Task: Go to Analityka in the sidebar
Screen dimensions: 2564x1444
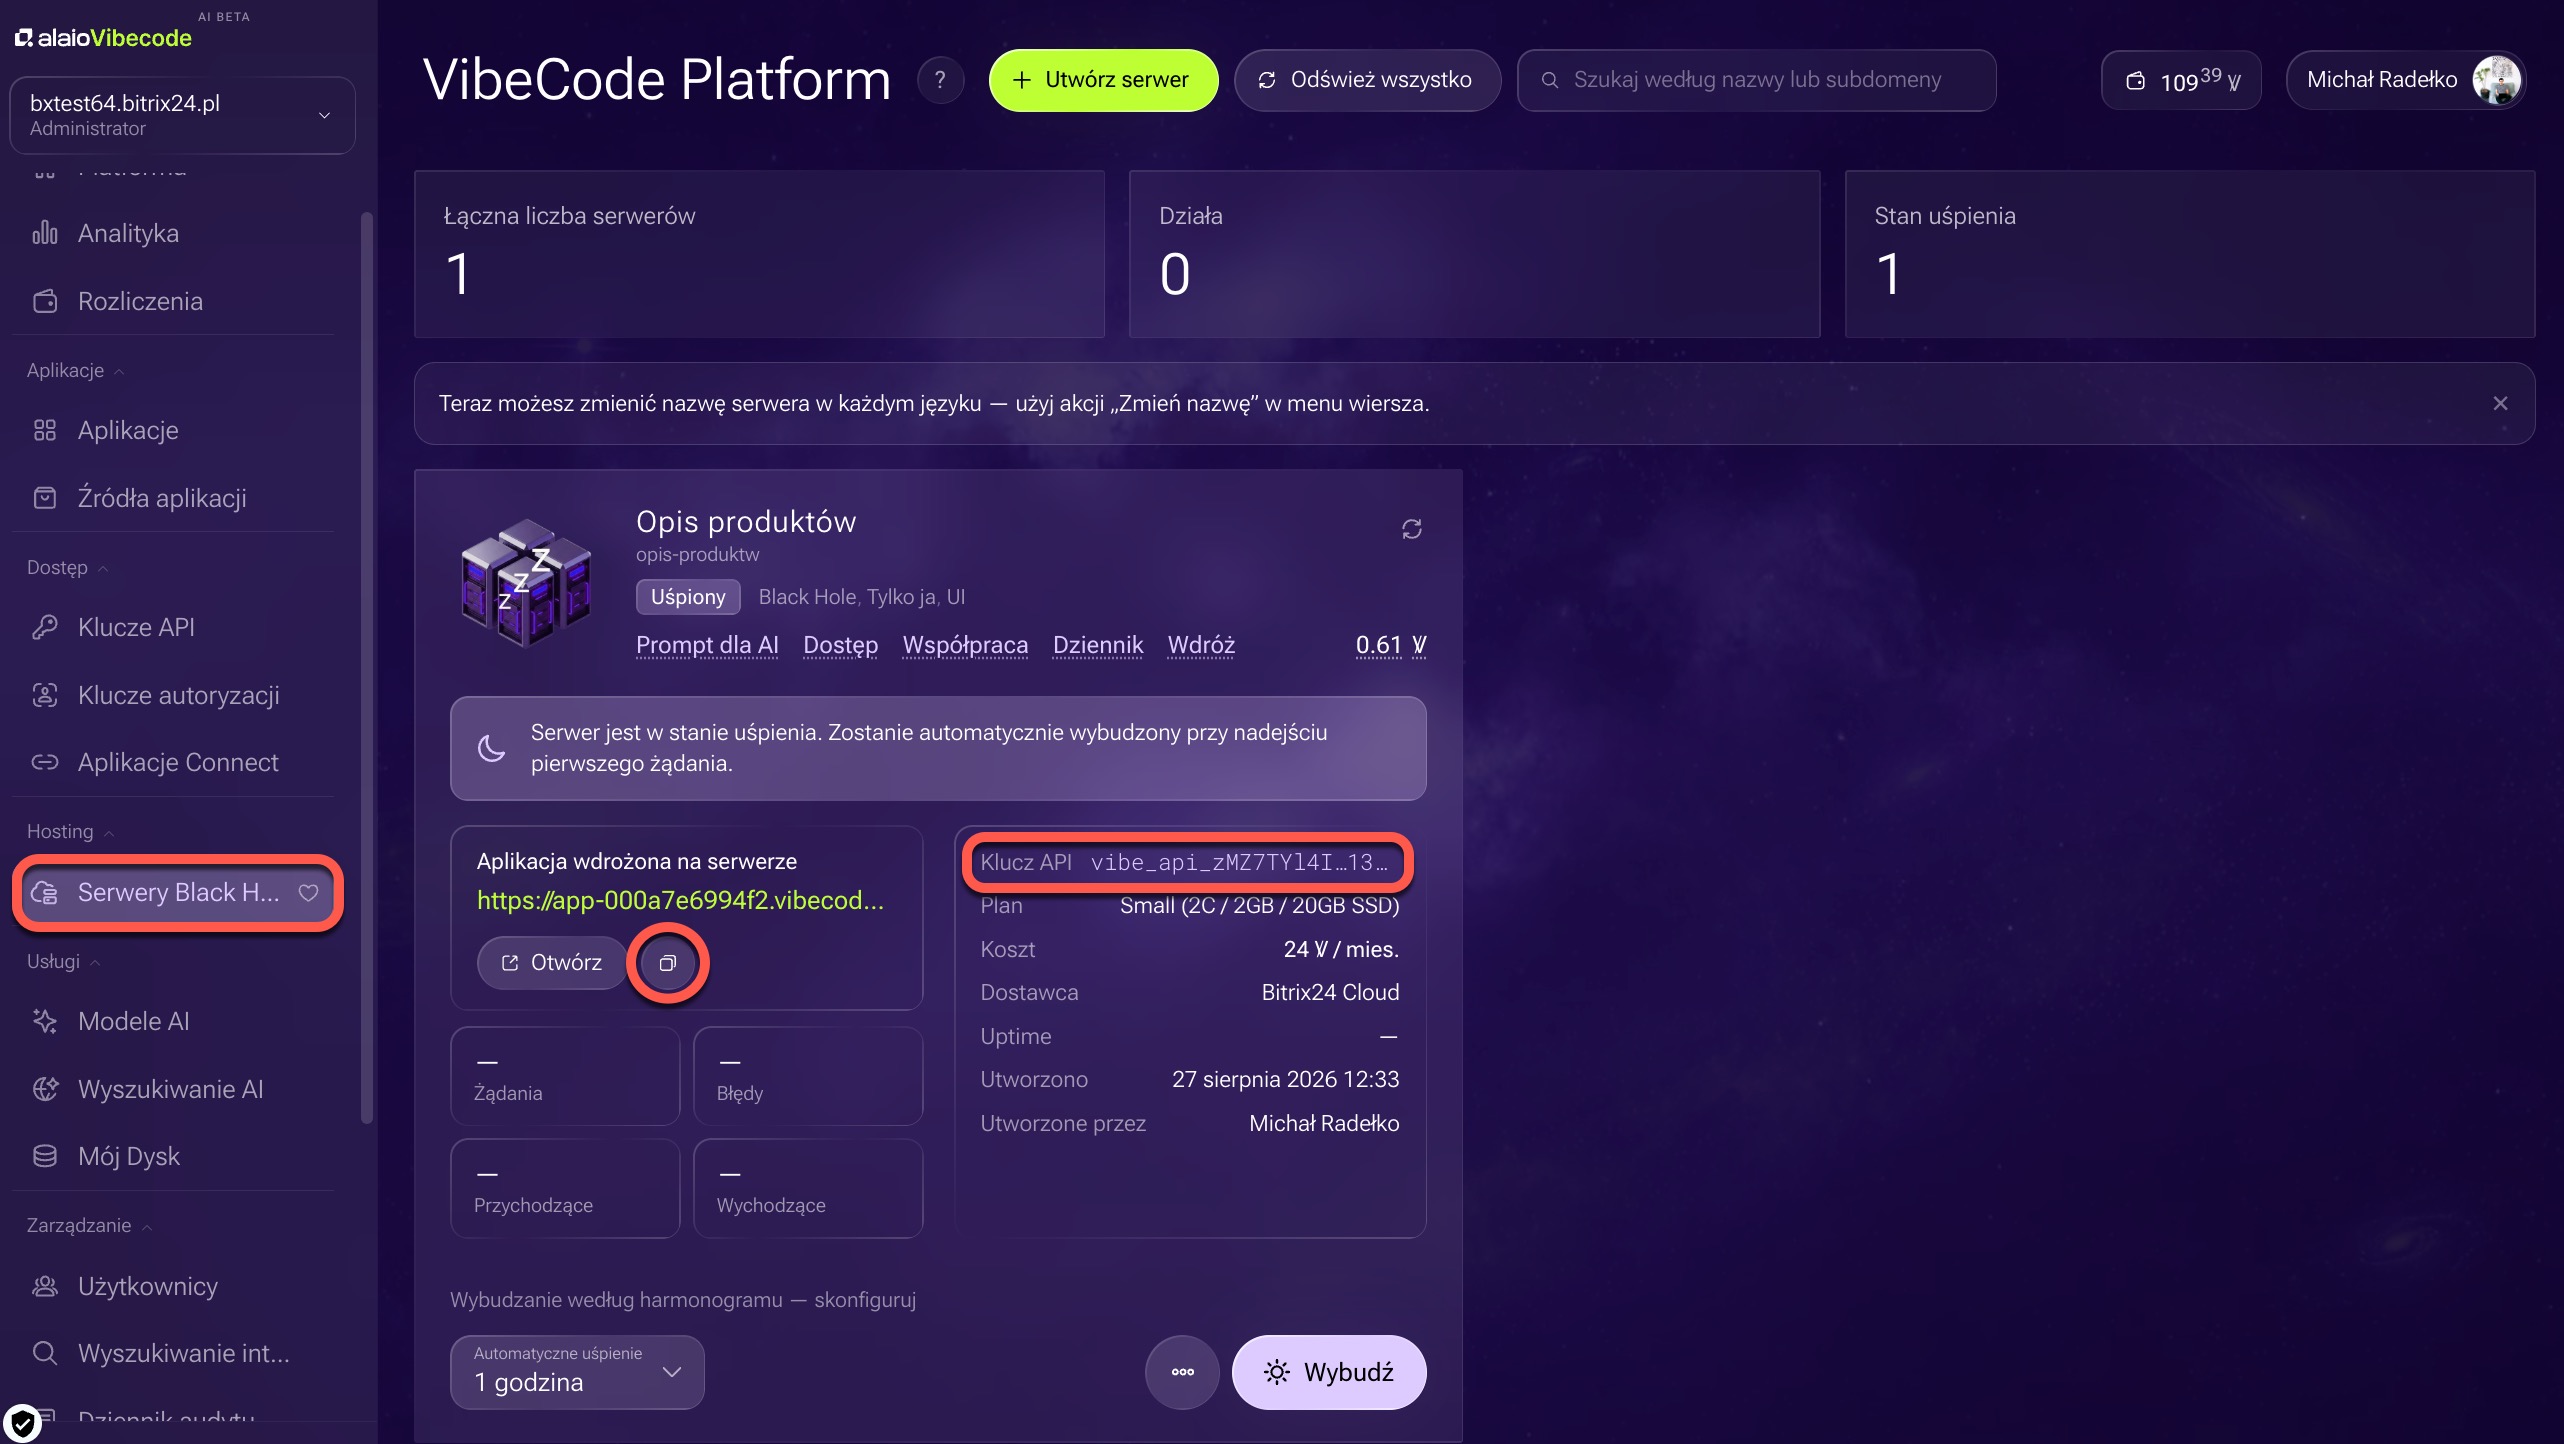Action: point(129,233)
